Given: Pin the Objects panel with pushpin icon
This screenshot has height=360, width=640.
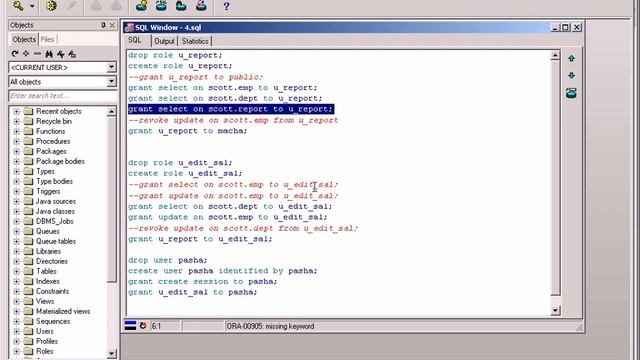Looking at the screenshot, I should (103, 25).
